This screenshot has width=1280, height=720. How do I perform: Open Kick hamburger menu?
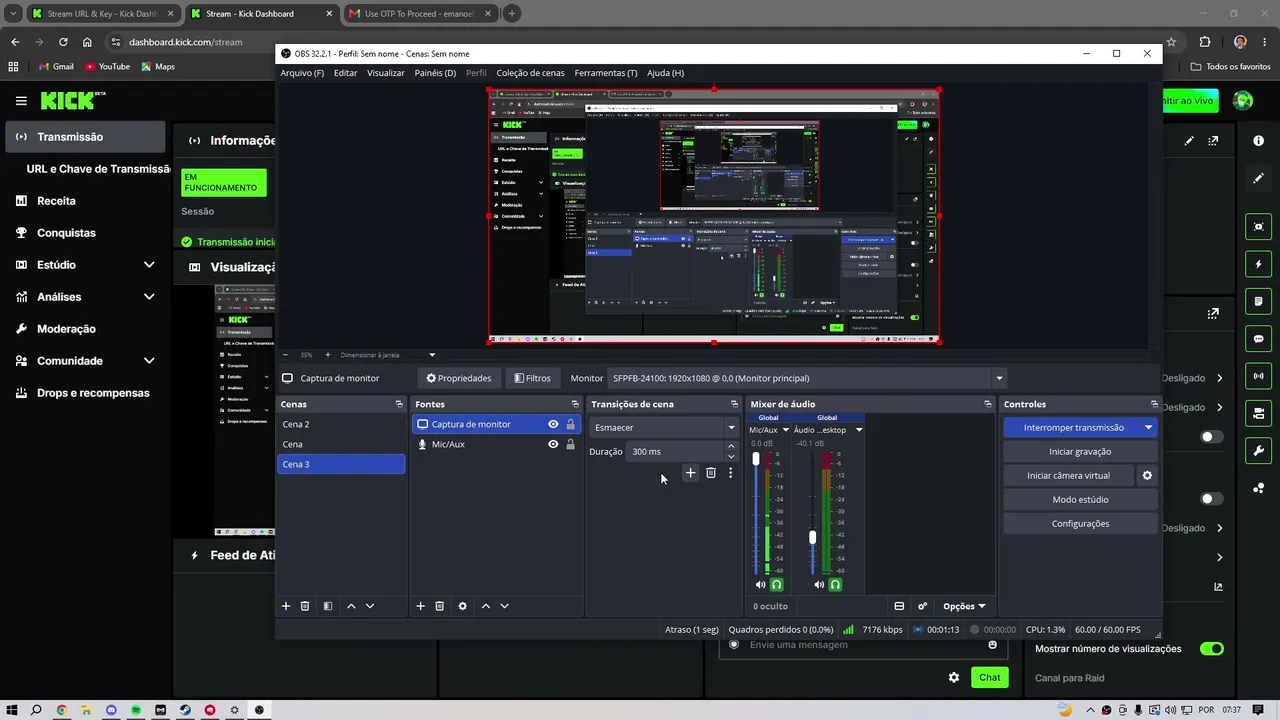(x=21, y=101)
